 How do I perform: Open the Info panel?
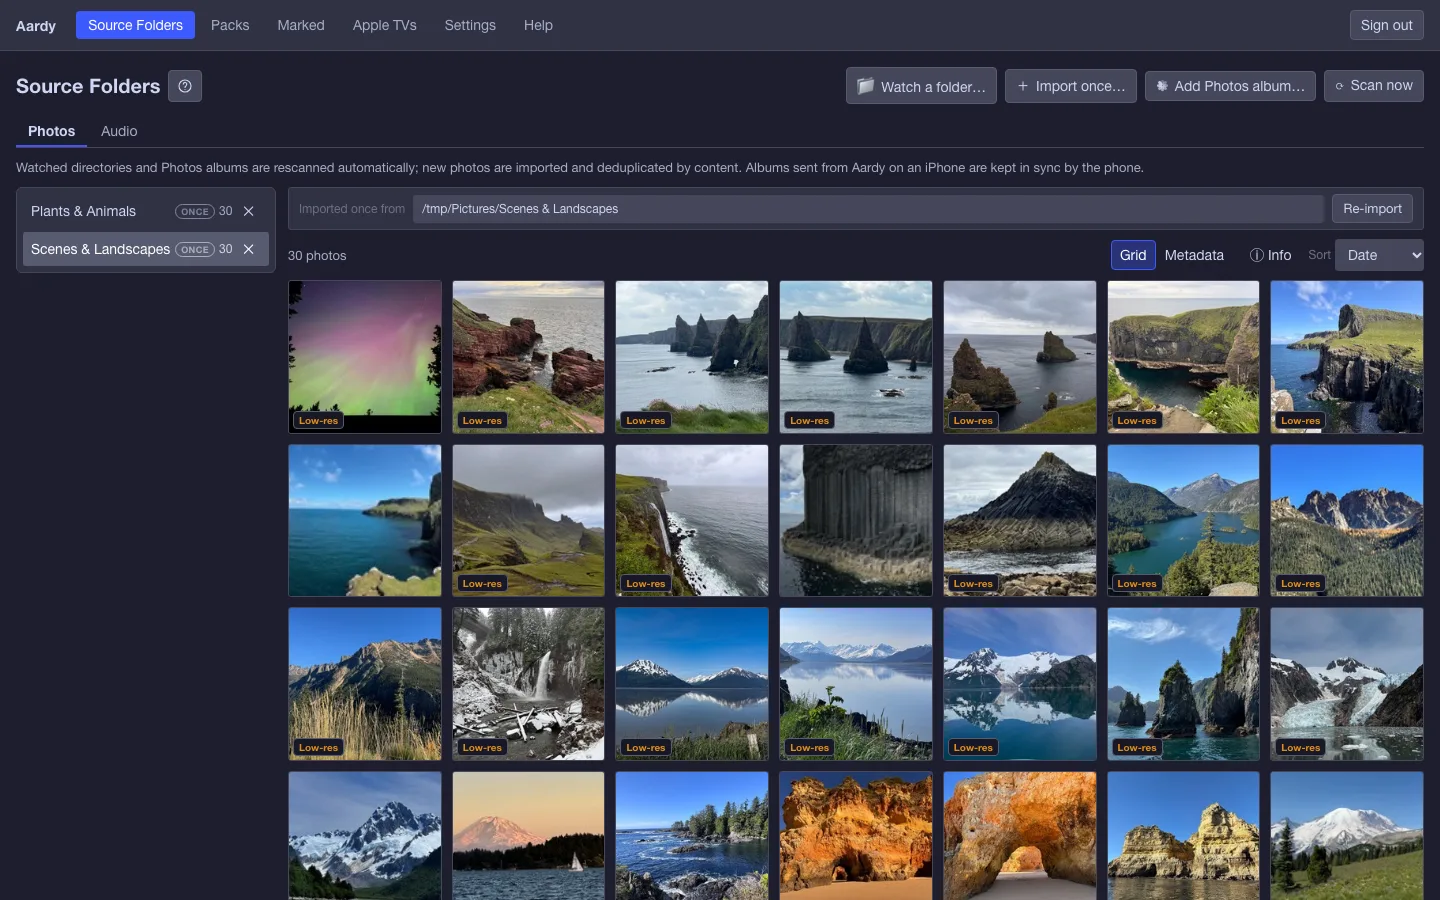[1270, 255]
